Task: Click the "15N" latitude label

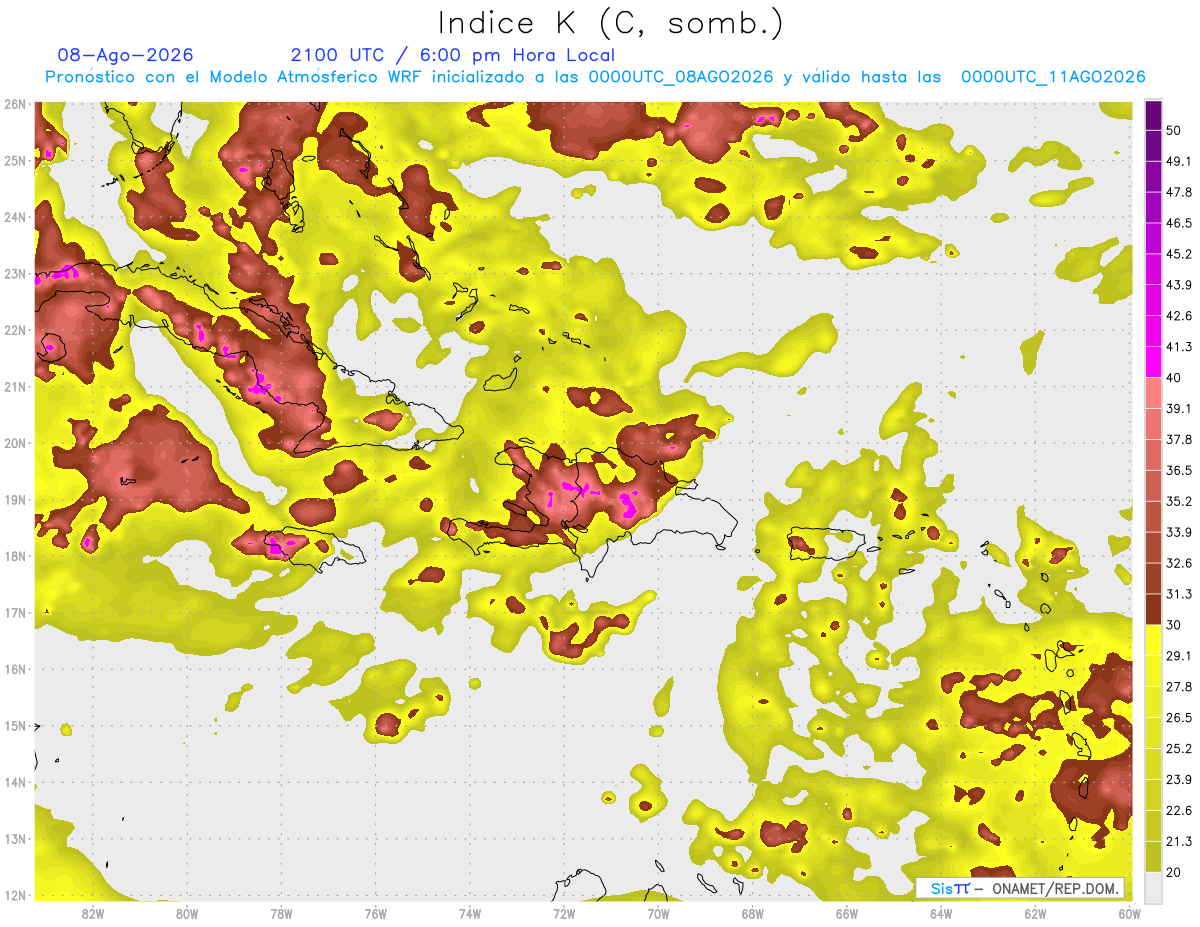Action: click(x=14, y=726)
